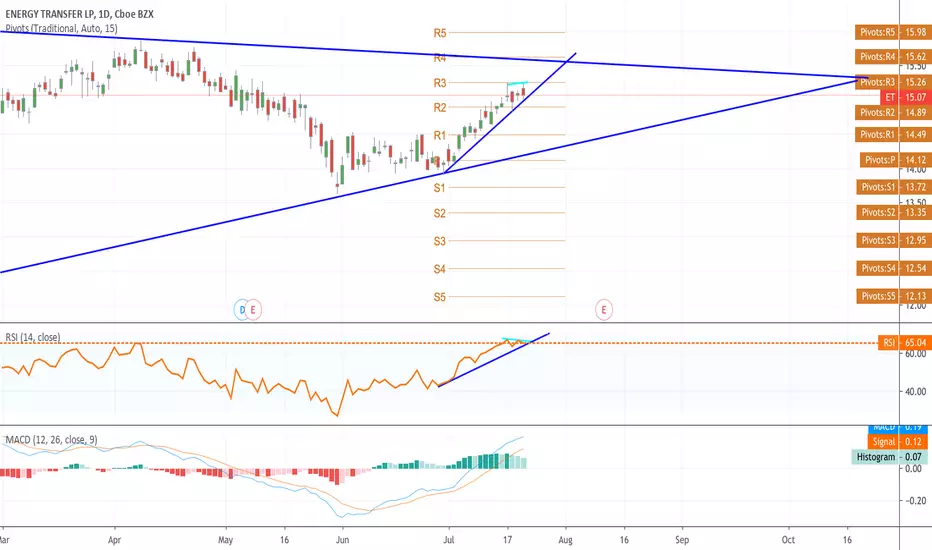Image resolution: width=932 pixels, height=550 pixels.
Task: Click the S2 pivot line label on chart
Action: pyautogui.click(x=439, y=213)
